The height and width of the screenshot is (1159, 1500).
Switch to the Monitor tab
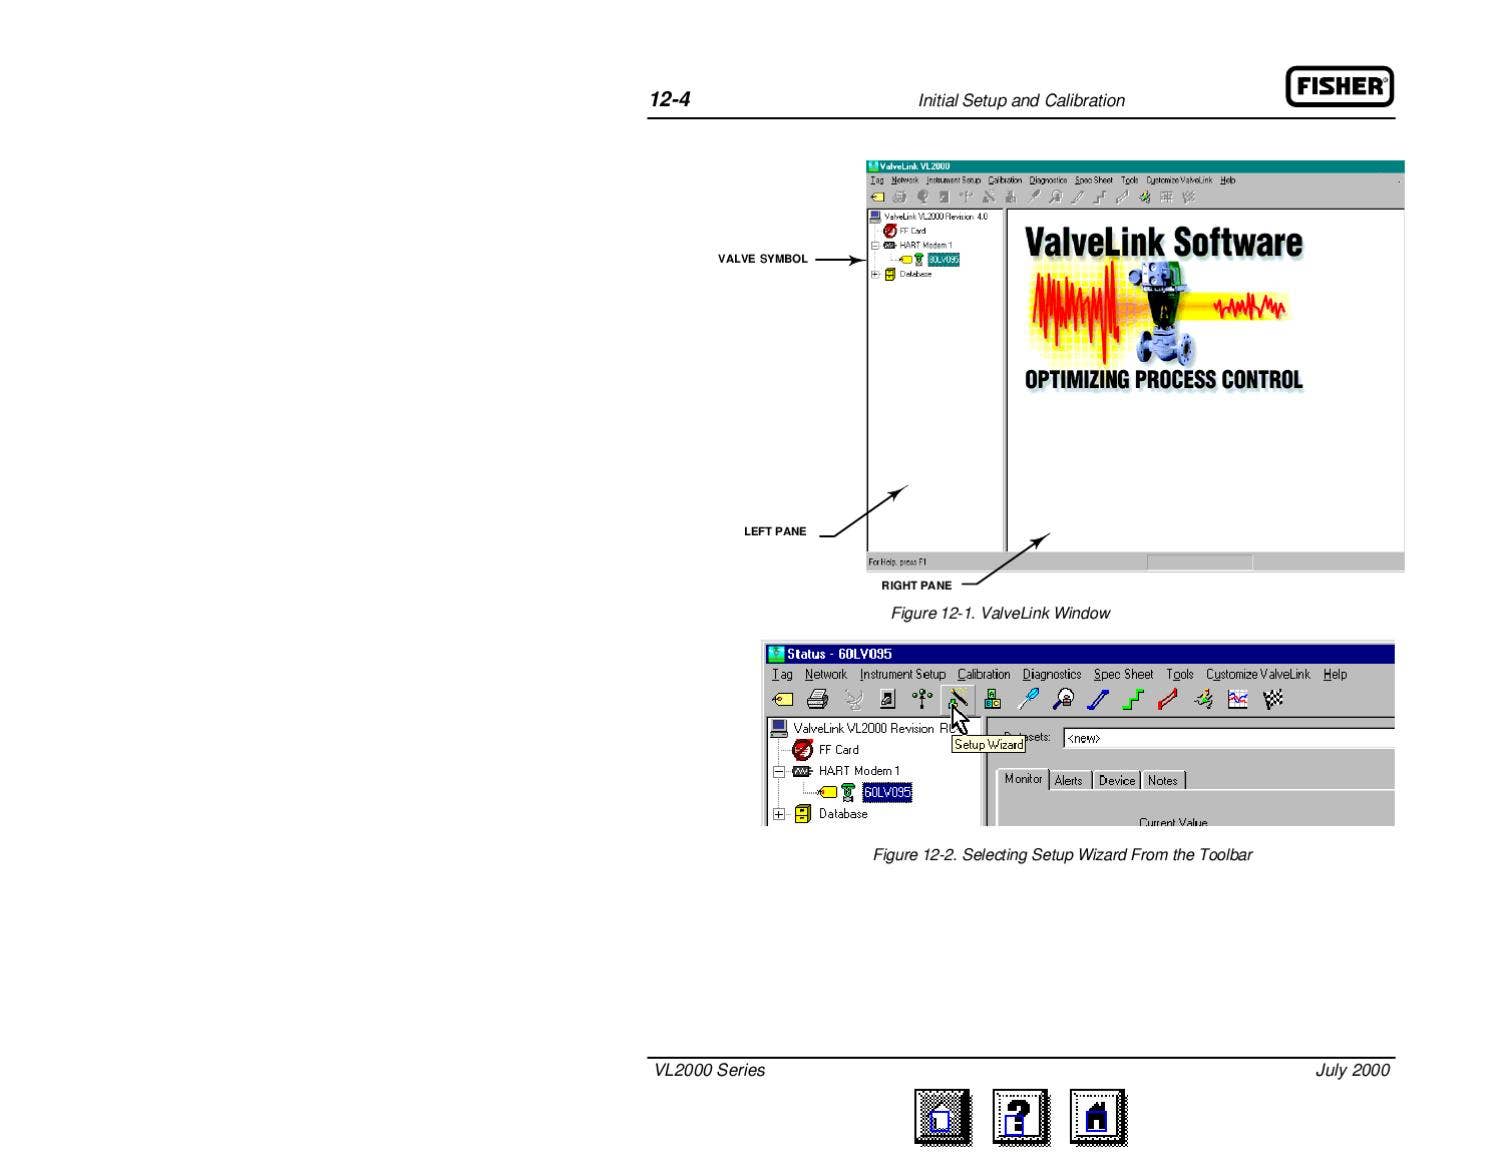(1023, 779)
